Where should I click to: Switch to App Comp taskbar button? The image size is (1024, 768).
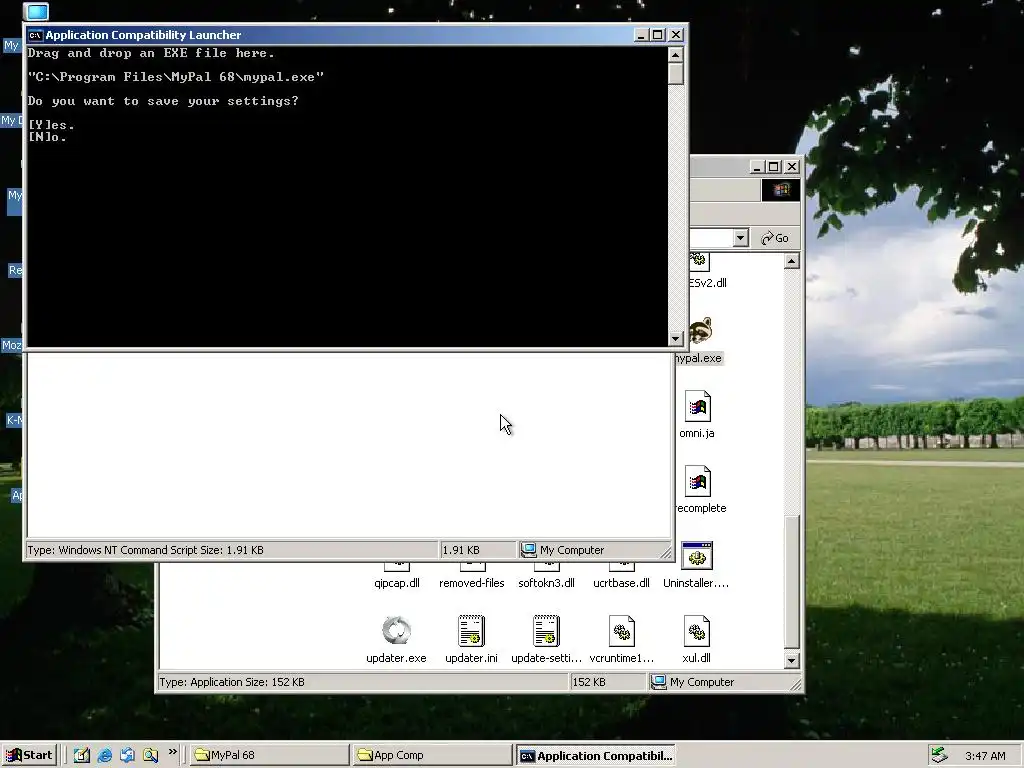coord(432,755)
